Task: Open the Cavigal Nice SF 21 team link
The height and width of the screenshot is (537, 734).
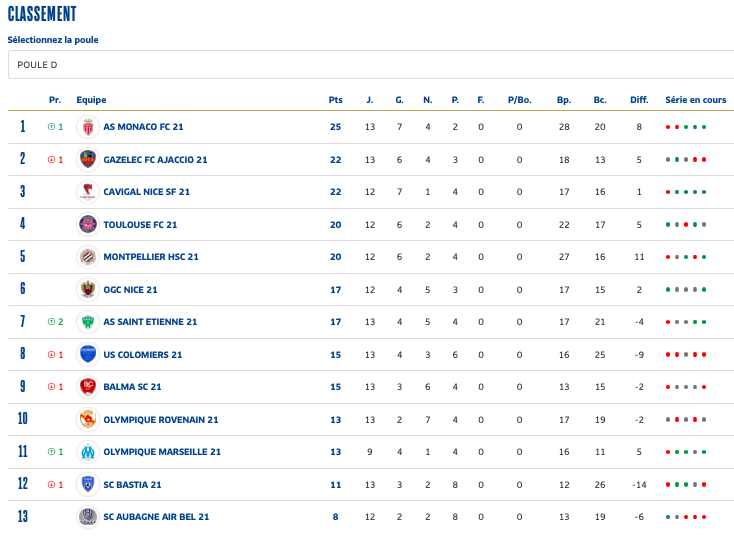Action: coord(146,192)
